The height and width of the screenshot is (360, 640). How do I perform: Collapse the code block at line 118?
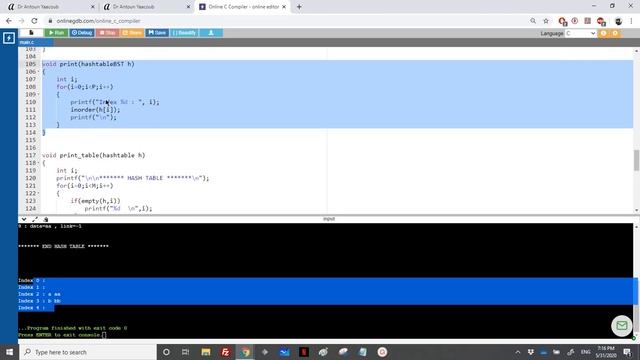(x=38, y=163)
